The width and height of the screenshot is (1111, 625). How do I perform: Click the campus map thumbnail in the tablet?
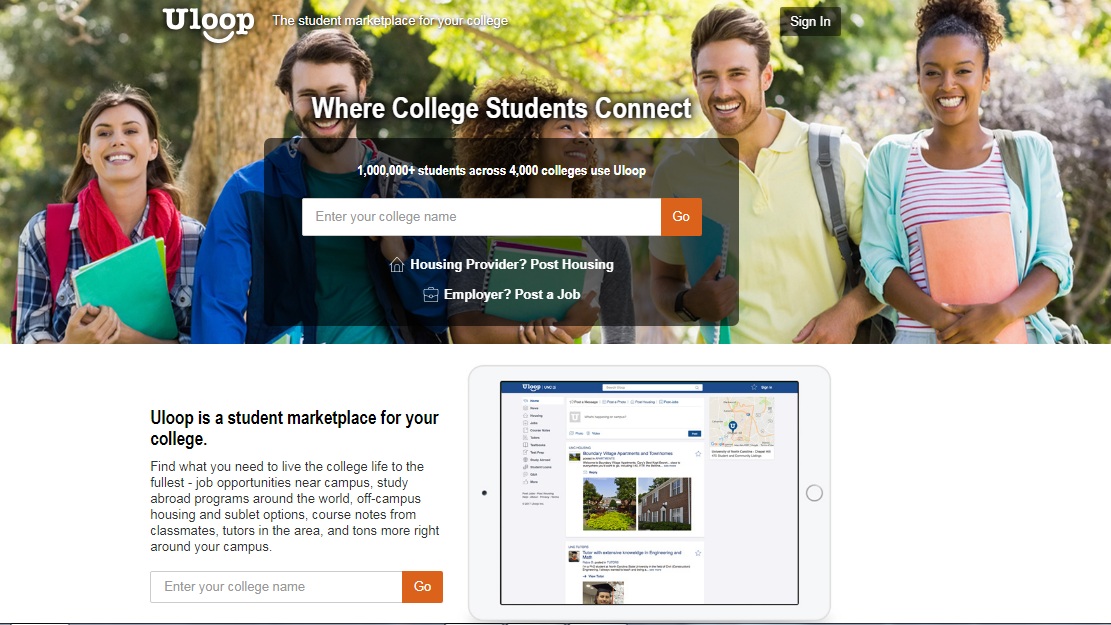coord(742,422)
